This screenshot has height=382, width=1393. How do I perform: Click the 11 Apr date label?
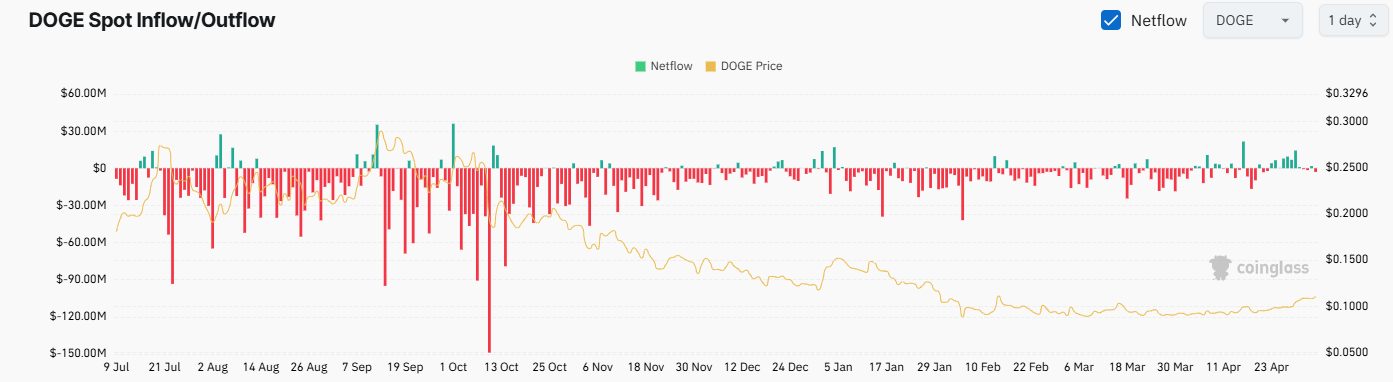pos(1222,368)
